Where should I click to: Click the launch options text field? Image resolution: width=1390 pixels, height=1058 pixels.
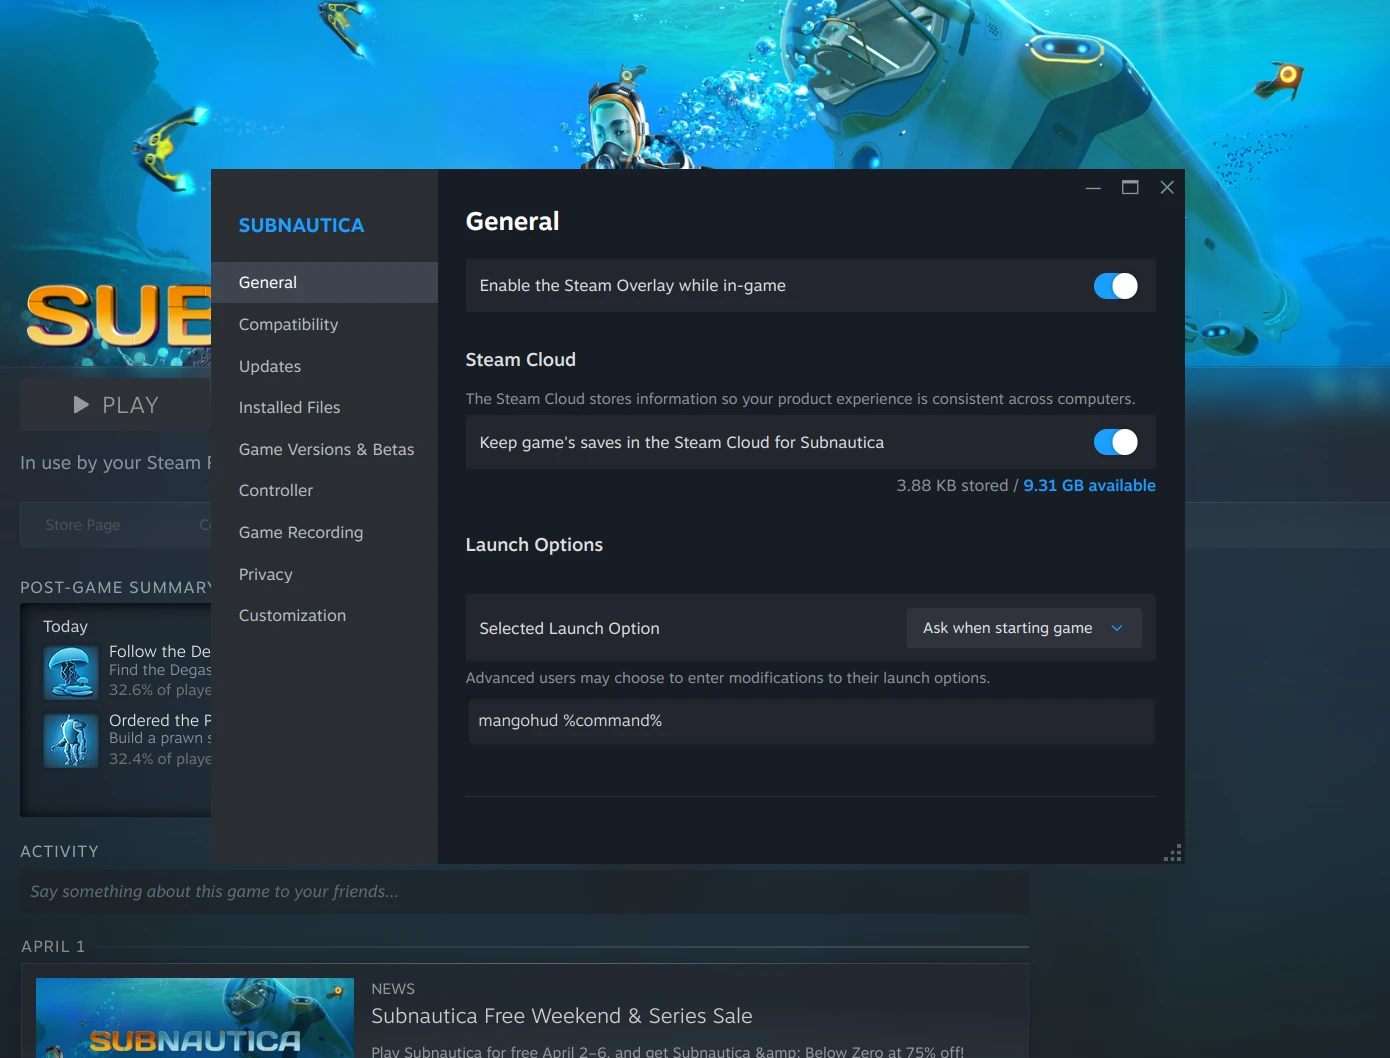(811, 721)
